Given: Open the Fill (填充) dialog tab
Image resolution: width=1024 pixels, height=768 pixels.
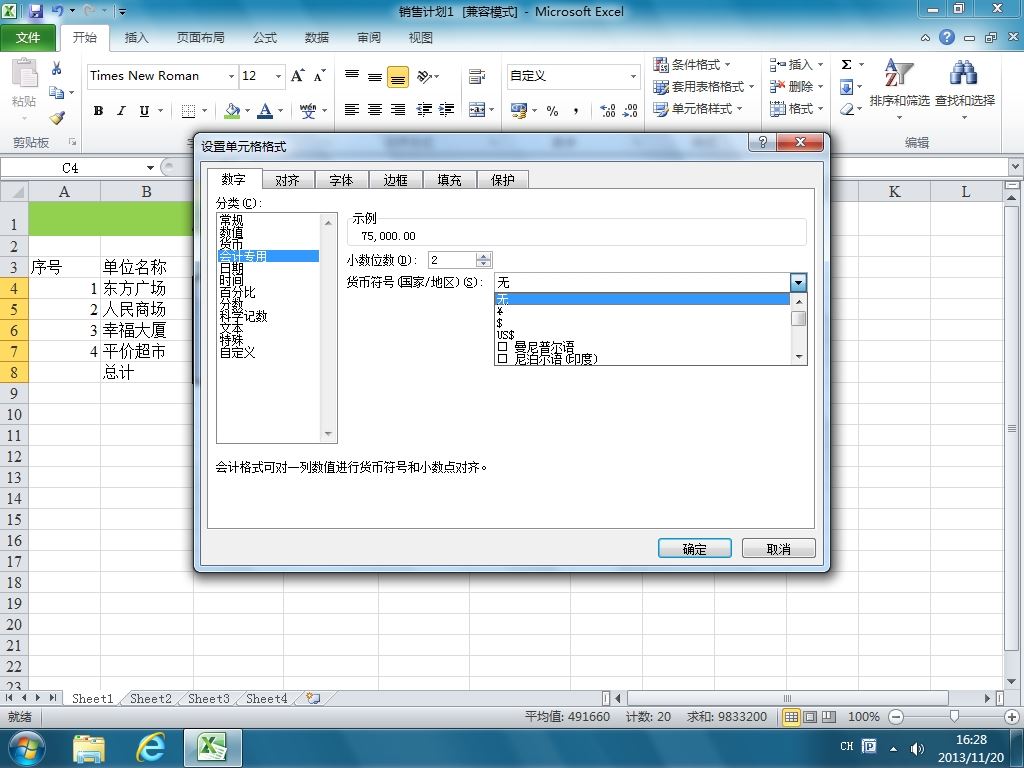Looking at the screenshot, I should coord(449,180).
